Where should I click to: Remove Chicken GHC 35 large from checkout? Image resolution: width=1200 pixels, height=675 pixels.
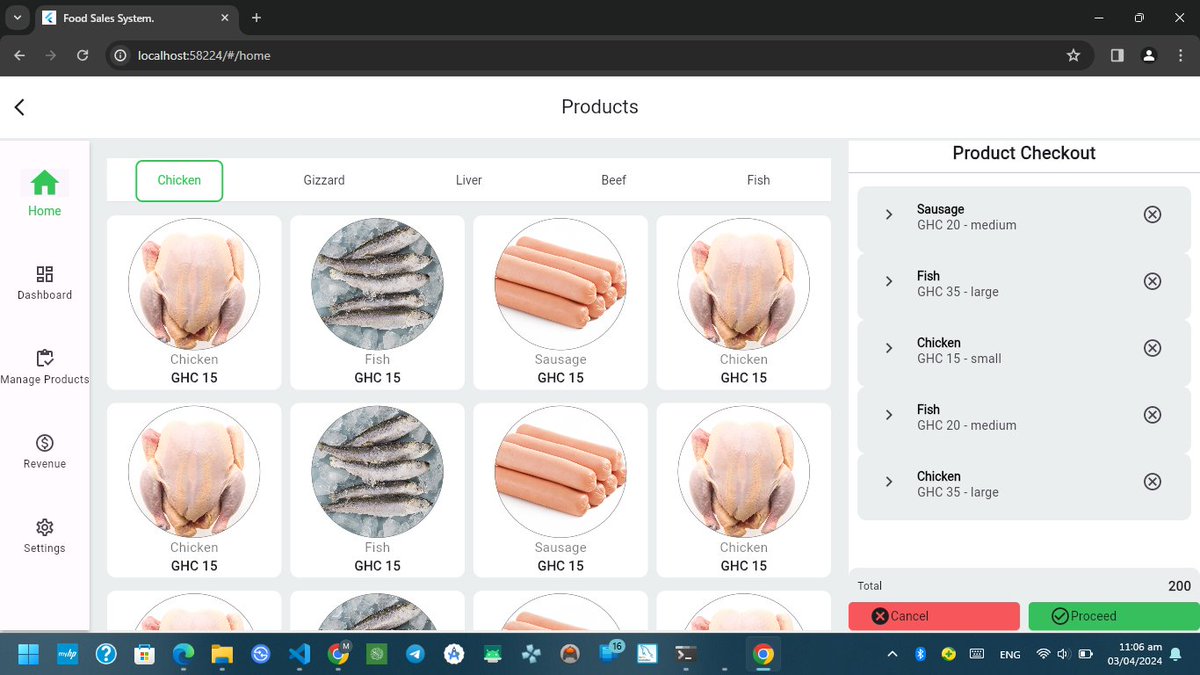pyautogui.click(x=1152, y=482)
